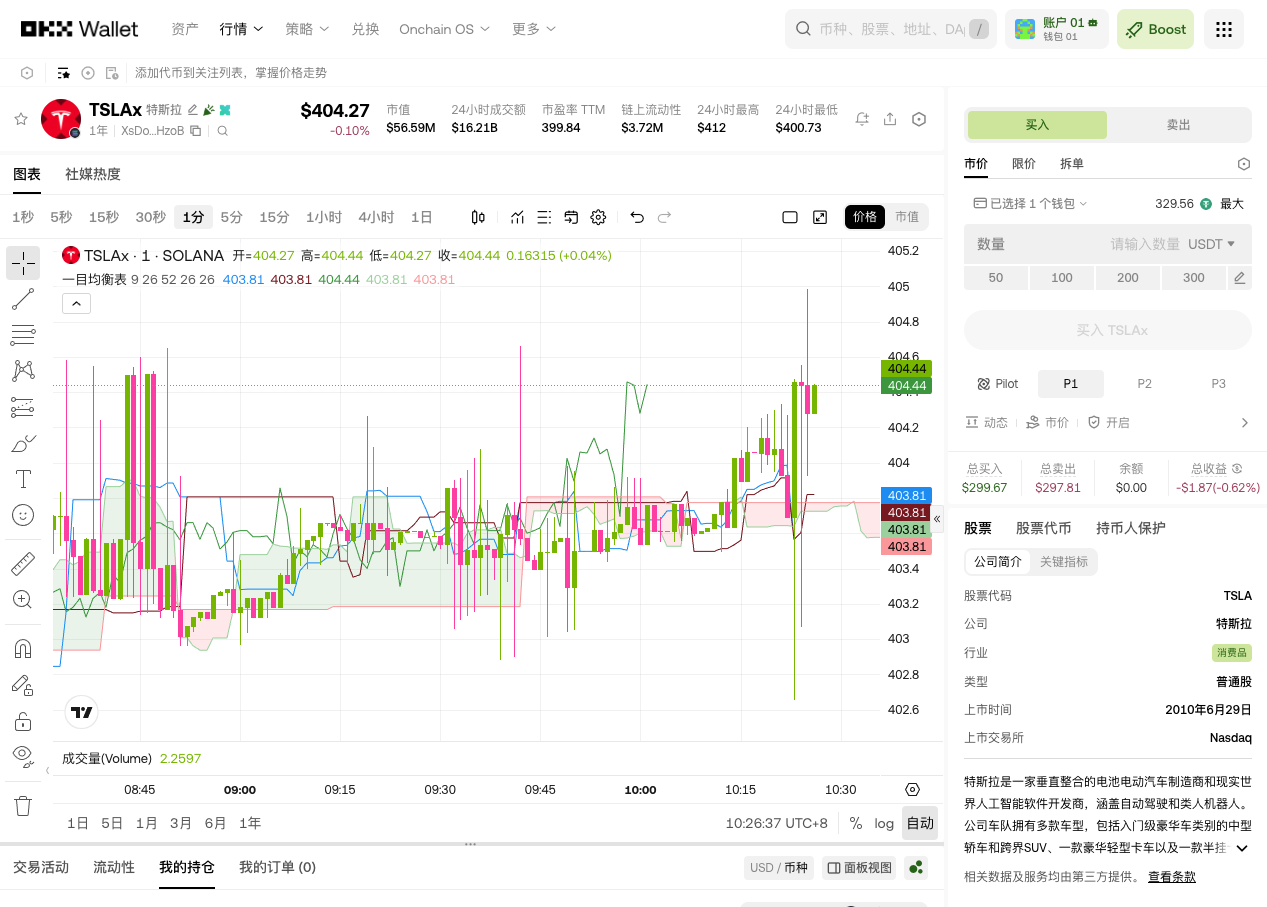Viewport: 1267px width, 907px height.
Task: Click the Boost rocket button
Action: point(1156,29)
